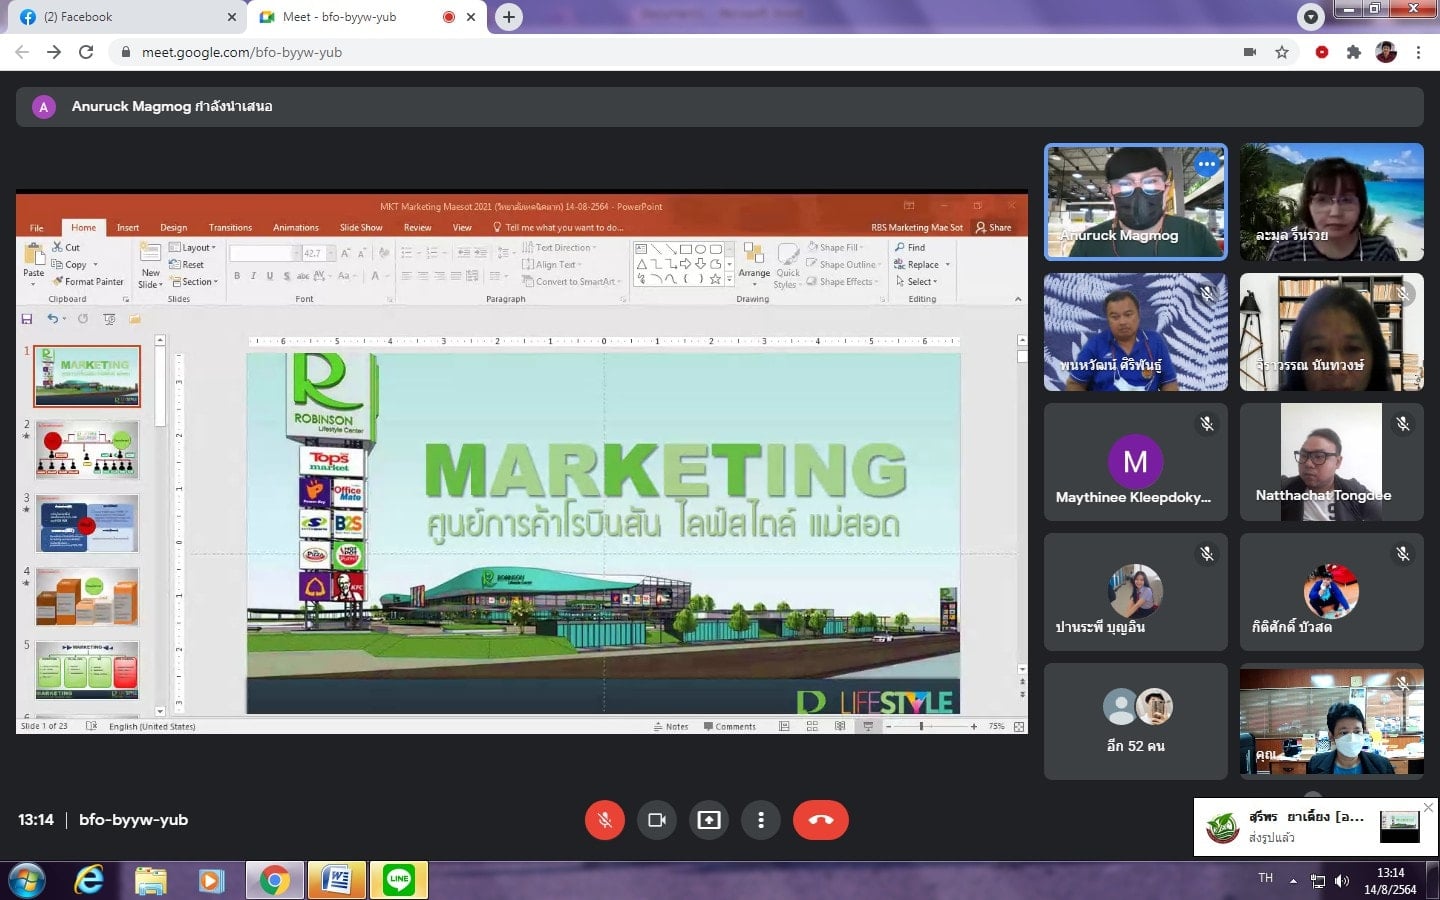Unmute the microphone in Meet controls
Viewport: 1440px width, 900px height.
coord(605,820)
